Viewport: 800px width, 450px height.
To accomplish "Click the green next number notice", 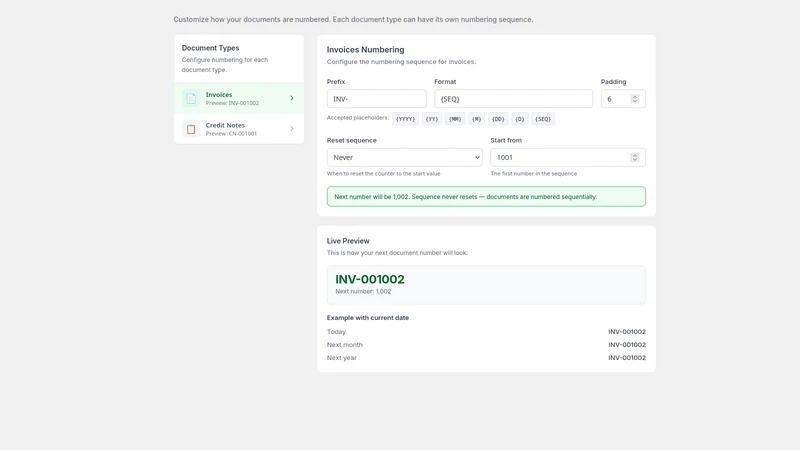I will click(x=486, y=197).
